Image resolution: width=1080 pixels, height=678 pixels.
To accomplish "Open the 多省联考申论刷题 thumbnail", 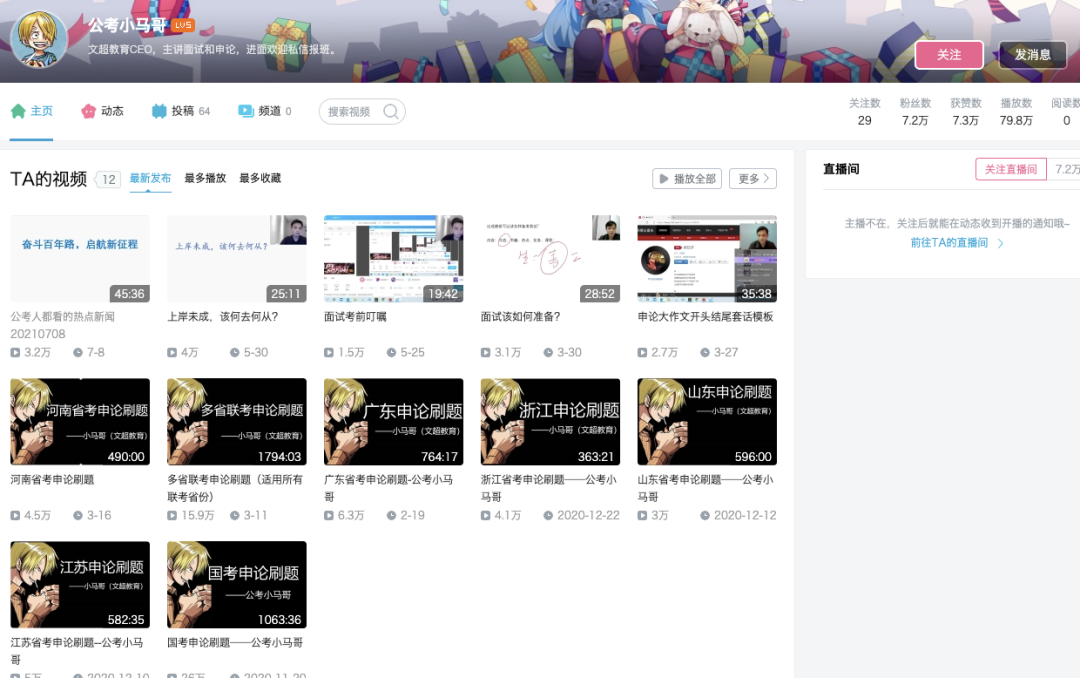I will [x=237, y=422].
